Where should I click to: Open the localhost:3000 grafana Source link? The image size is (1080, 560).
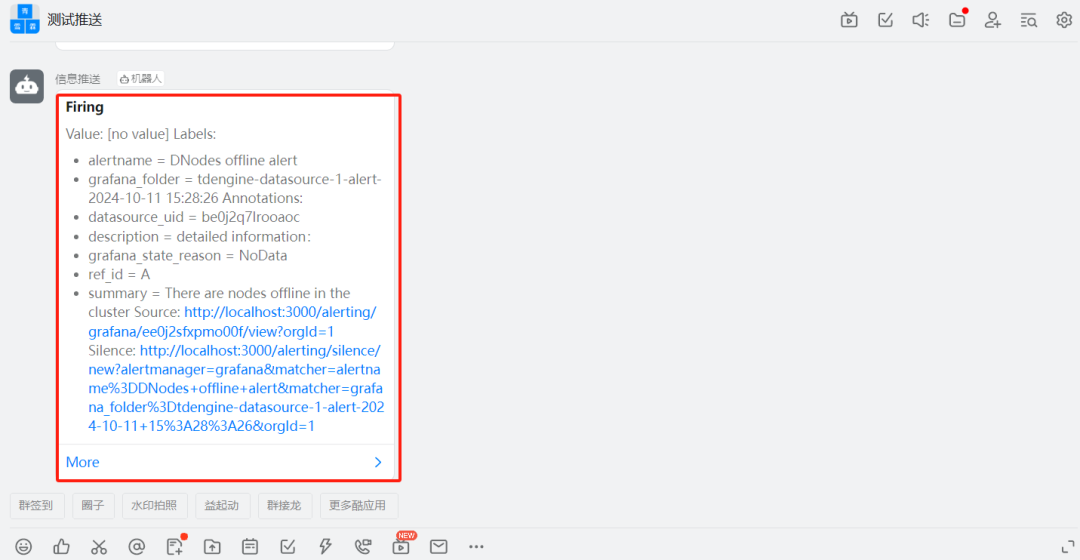[232, 322]
